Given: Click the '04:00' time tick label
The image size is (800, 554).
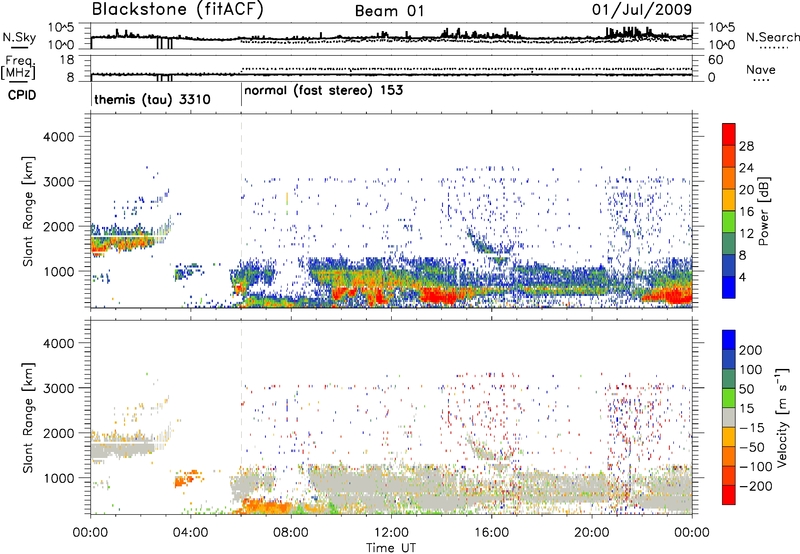Looking at the screenshot, I should click(191, 533).
